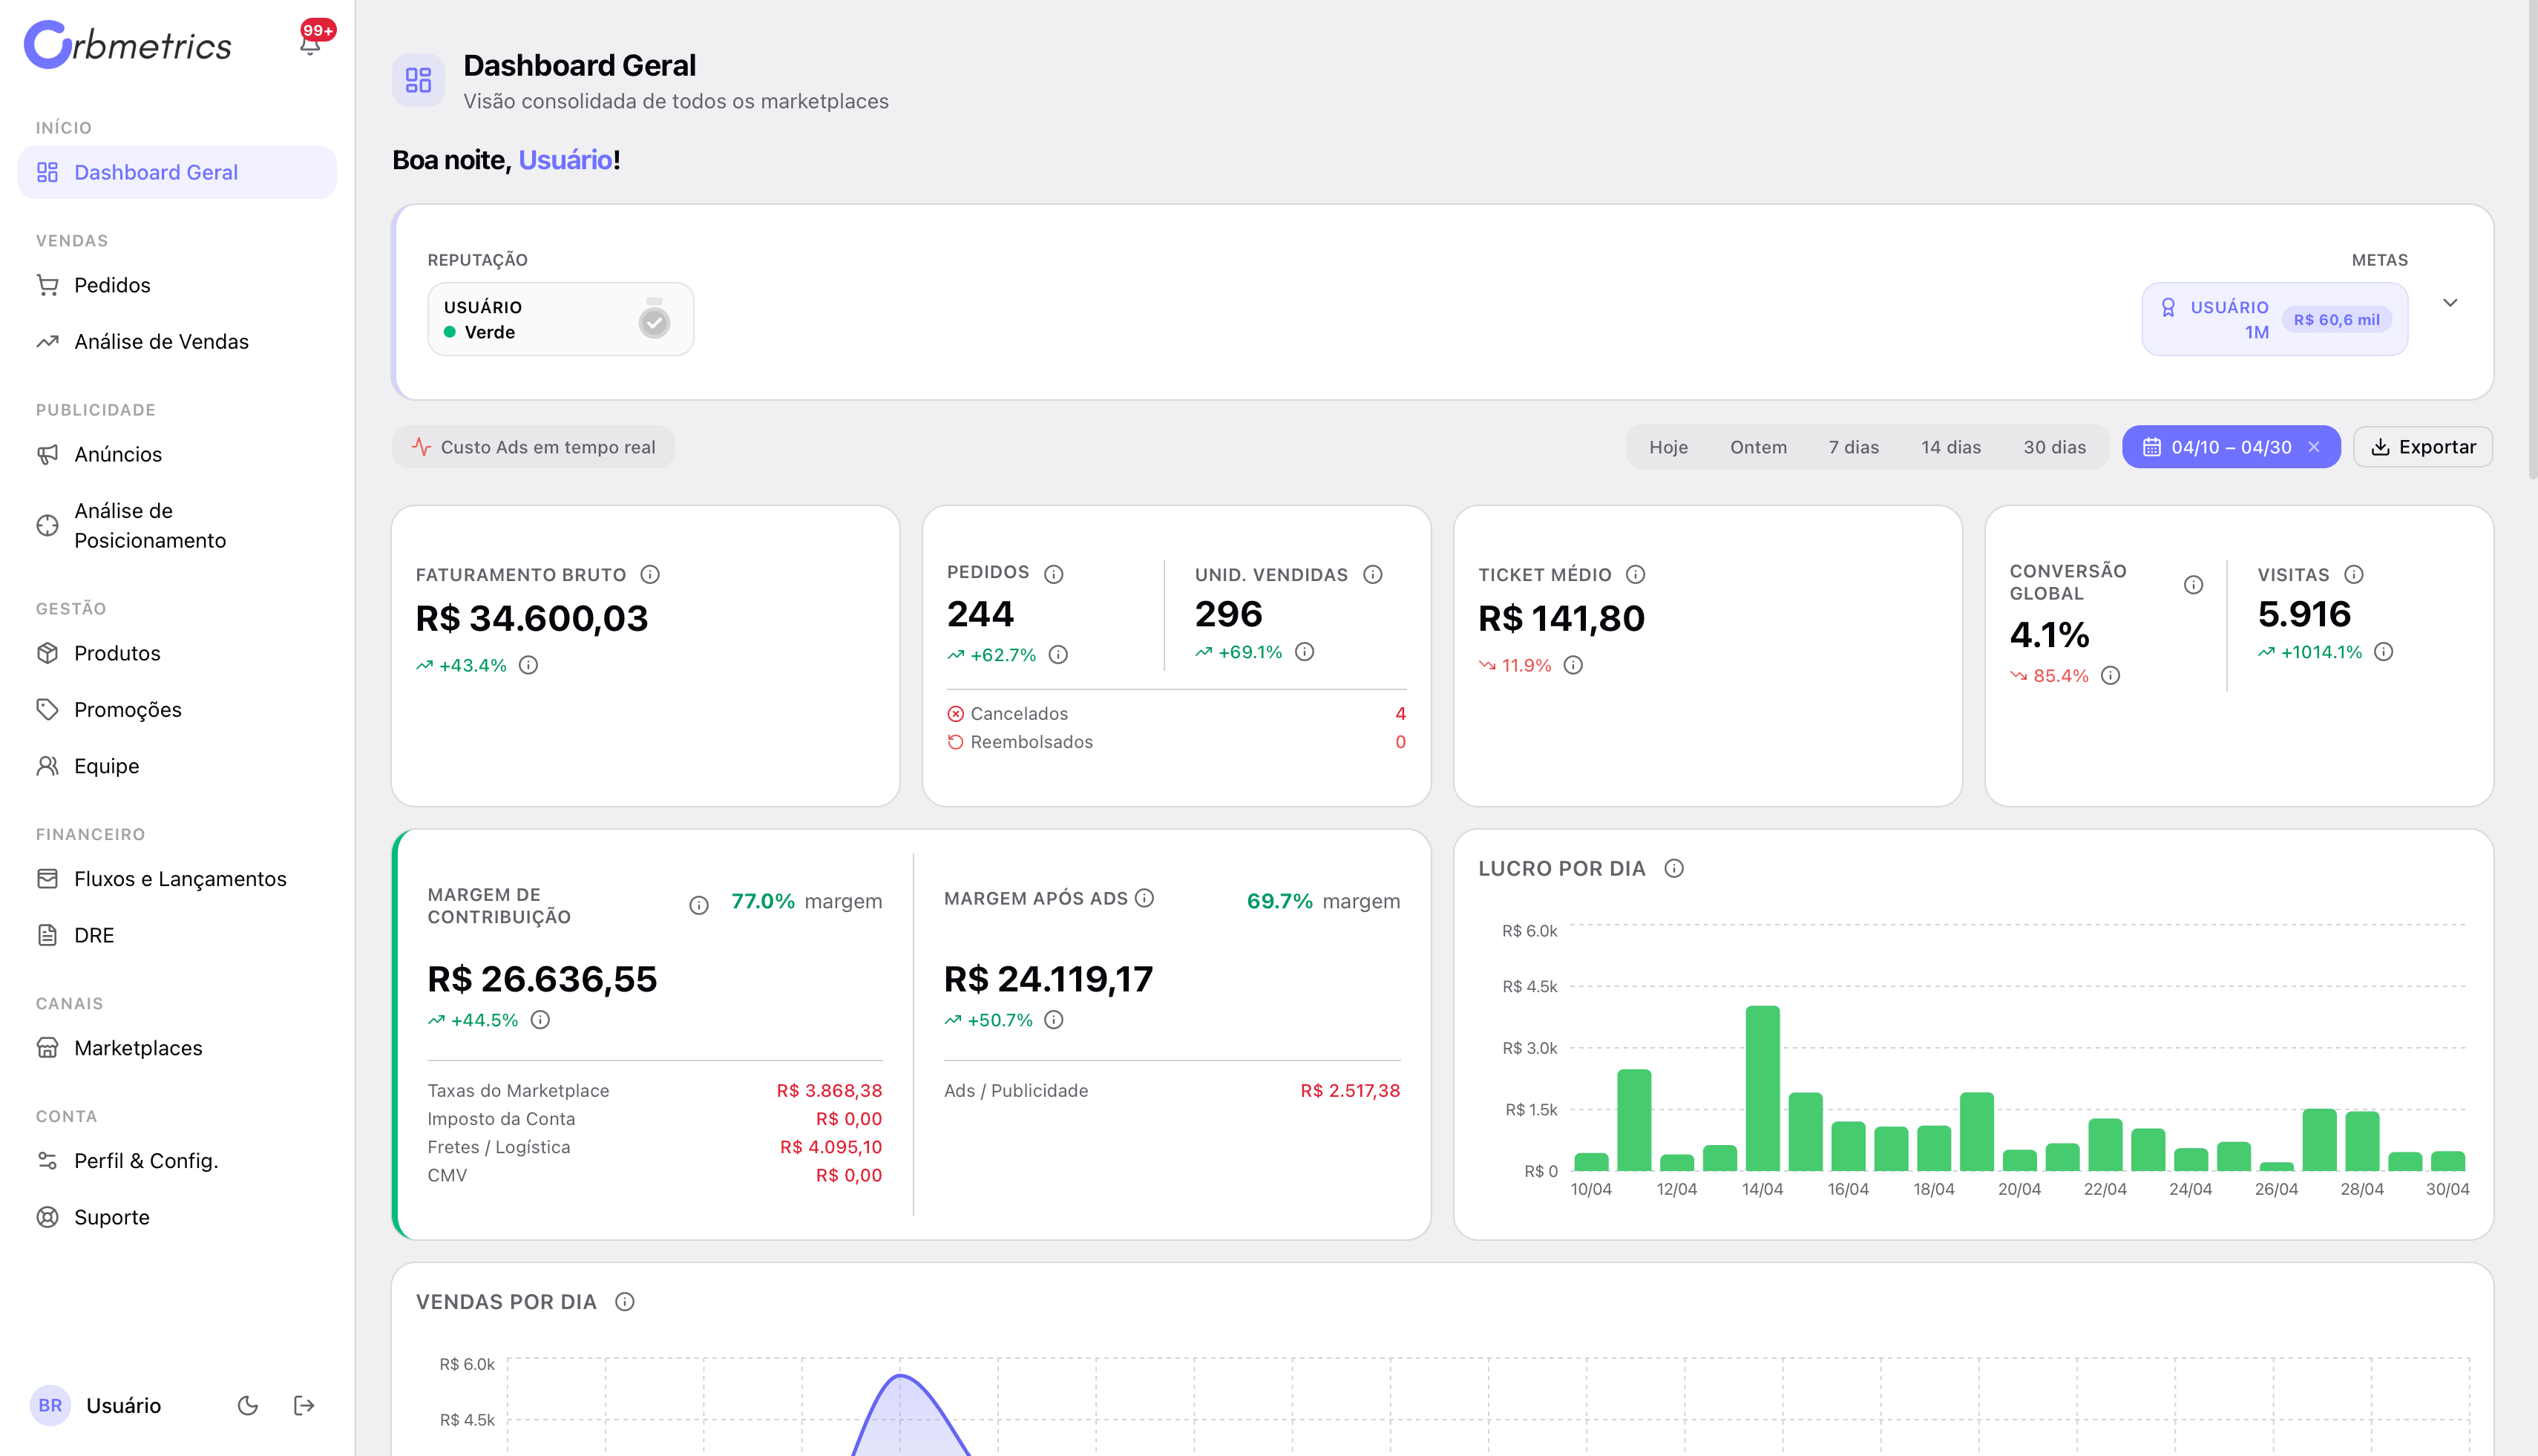The image size is (2538, 1456).
Task: Click the Reembolsados row
Action: click(1176, 742)
